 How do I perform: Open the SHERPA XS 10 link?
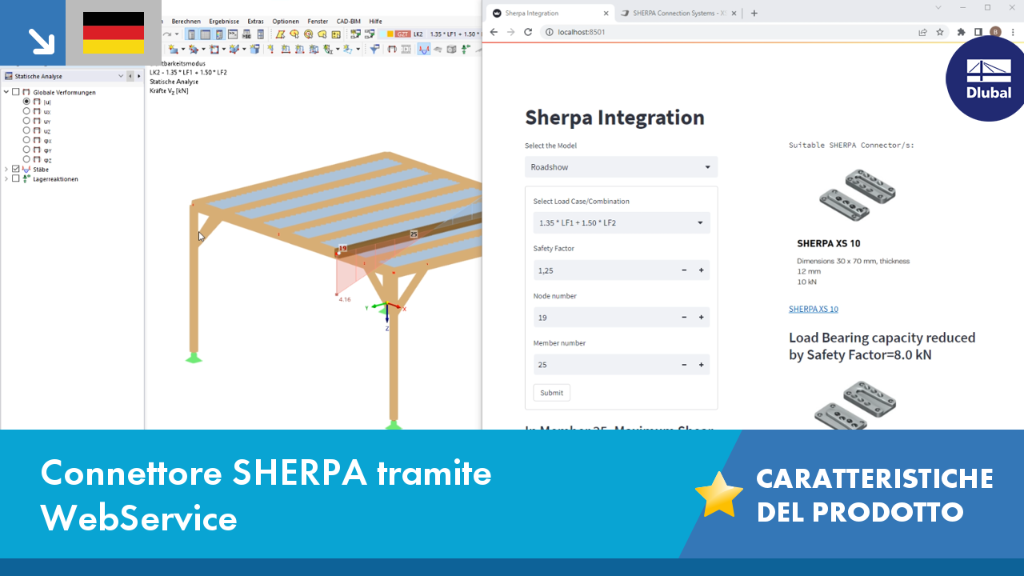tap(813, 309)
